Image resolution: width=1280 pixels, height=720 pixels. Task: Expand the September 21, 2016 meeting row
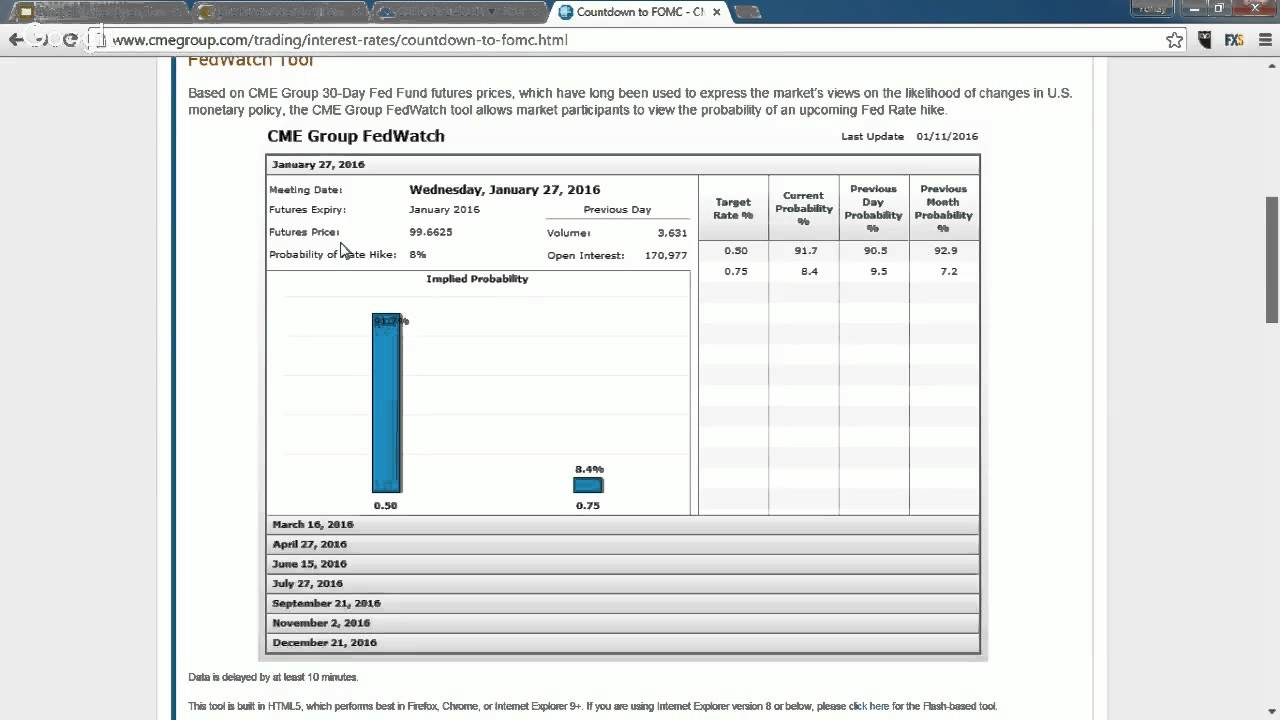[x=622, y=603]
